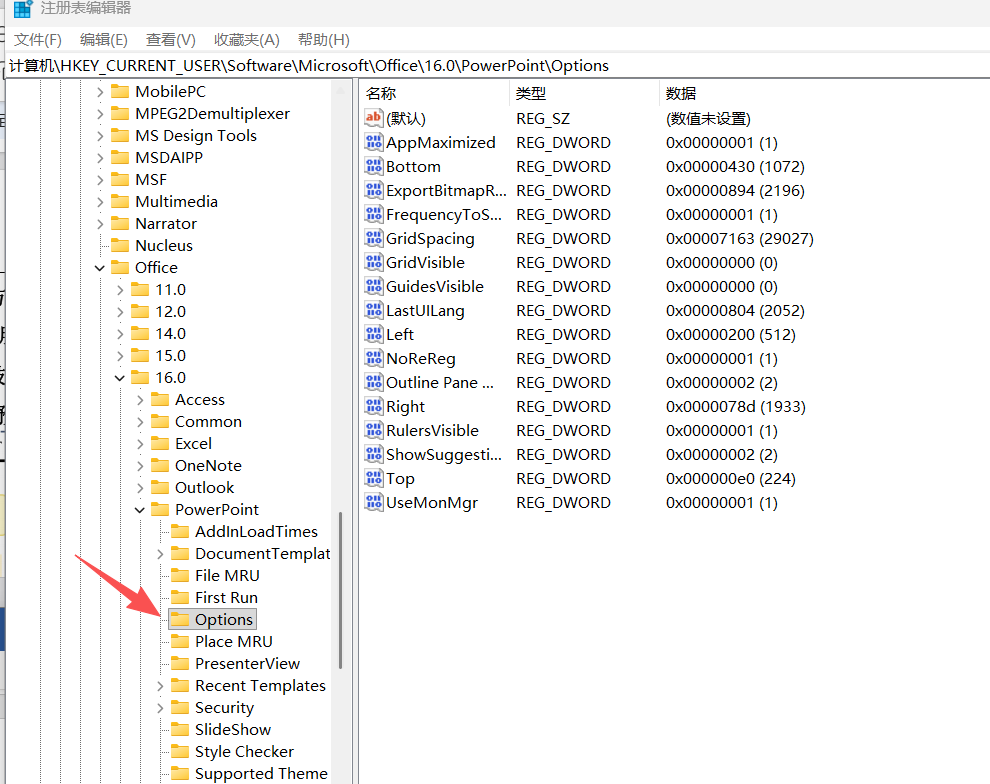The image size is (990, 784).
Task: Click the Options folder icon
Action: [x=180, y=619]
